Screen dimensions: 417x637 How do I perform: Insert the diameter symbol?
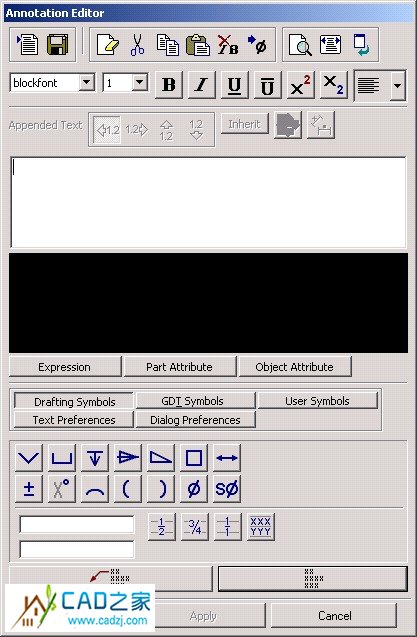(x=193, y=489)
